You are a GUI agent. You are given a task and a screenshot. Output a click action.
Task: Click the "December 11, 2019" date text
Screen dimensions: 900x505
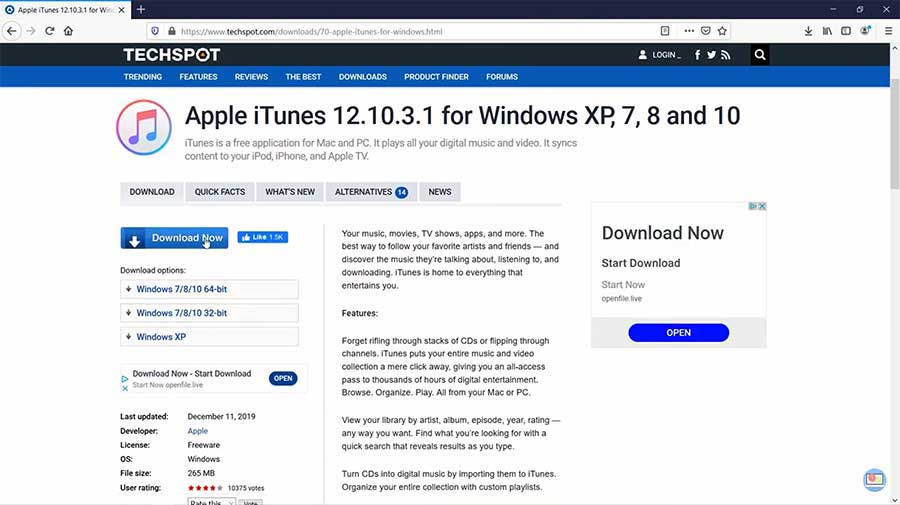click(222, 417)
